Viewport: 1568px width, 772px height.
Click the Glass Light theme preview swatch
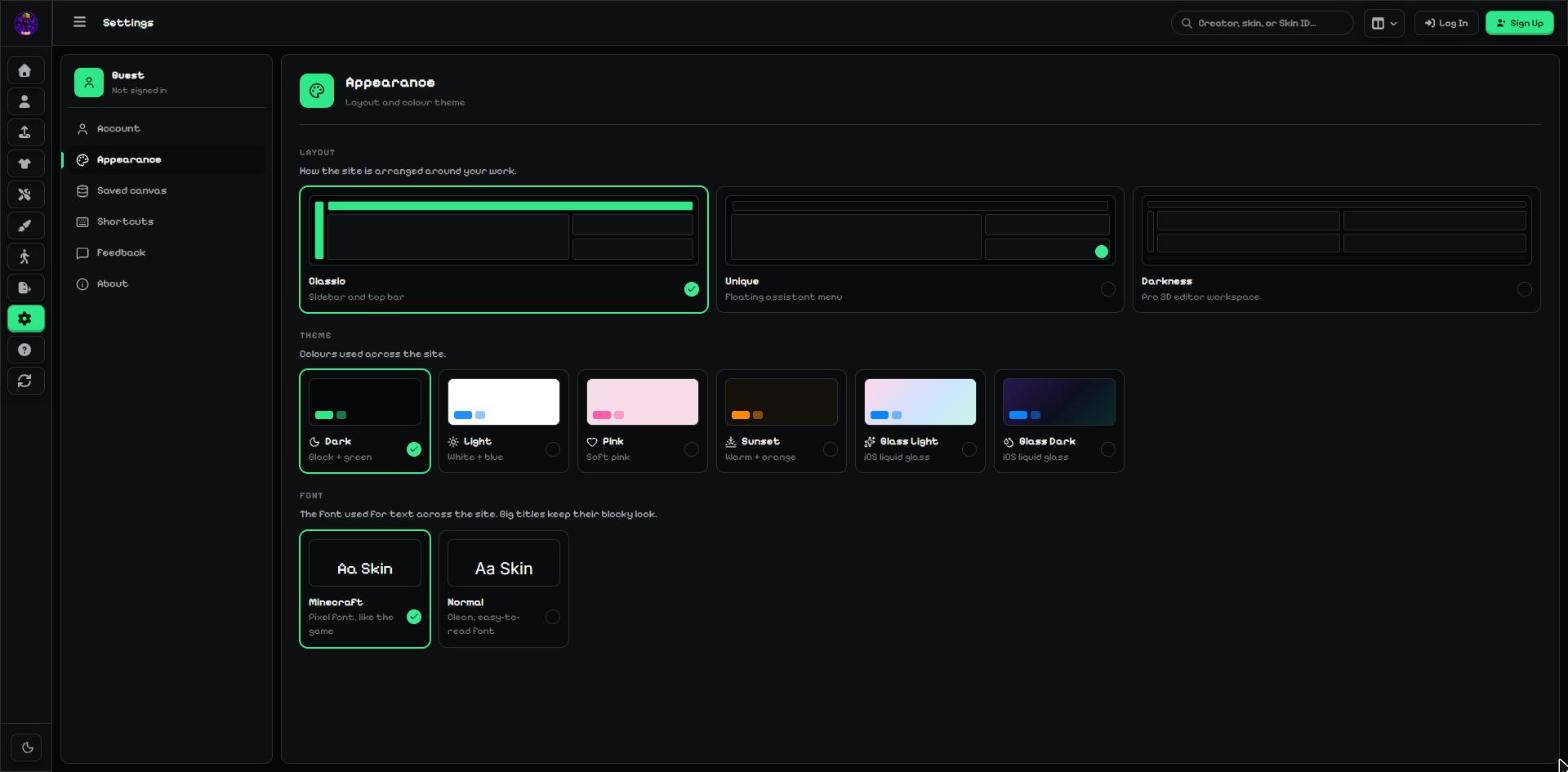(920, 402)
